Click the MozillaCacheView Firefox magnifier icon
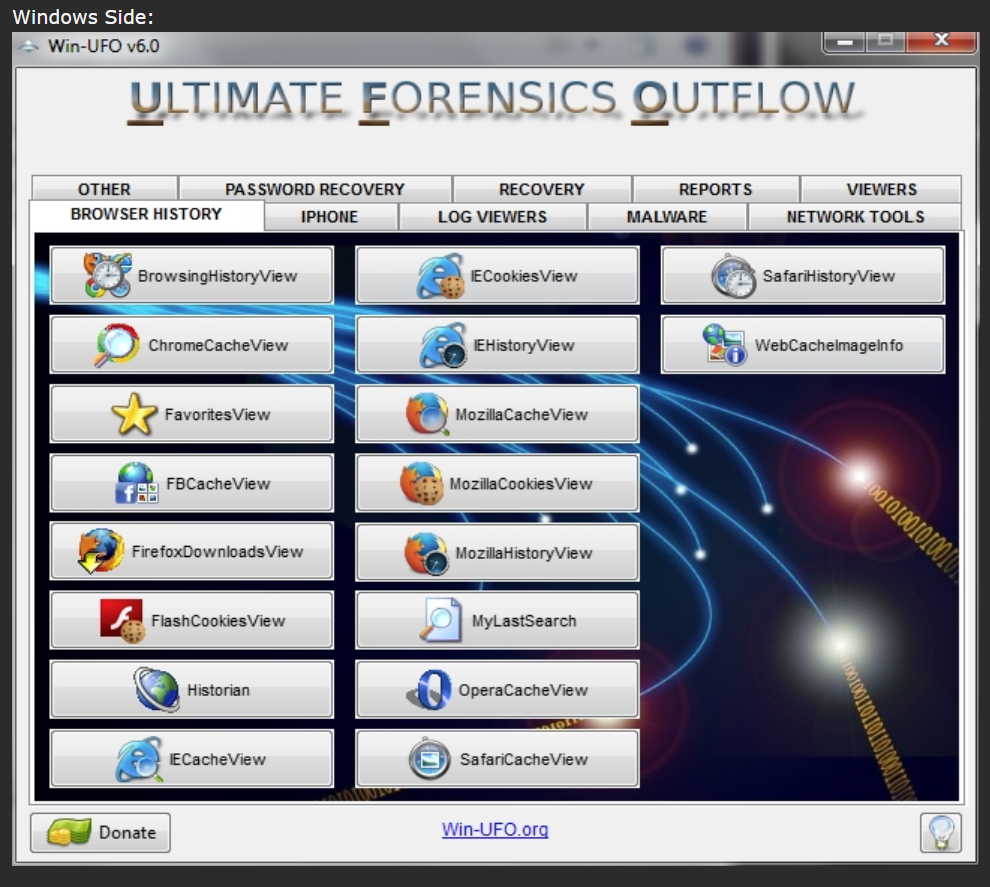The image size is (990, 887). [x=427, y=414]
